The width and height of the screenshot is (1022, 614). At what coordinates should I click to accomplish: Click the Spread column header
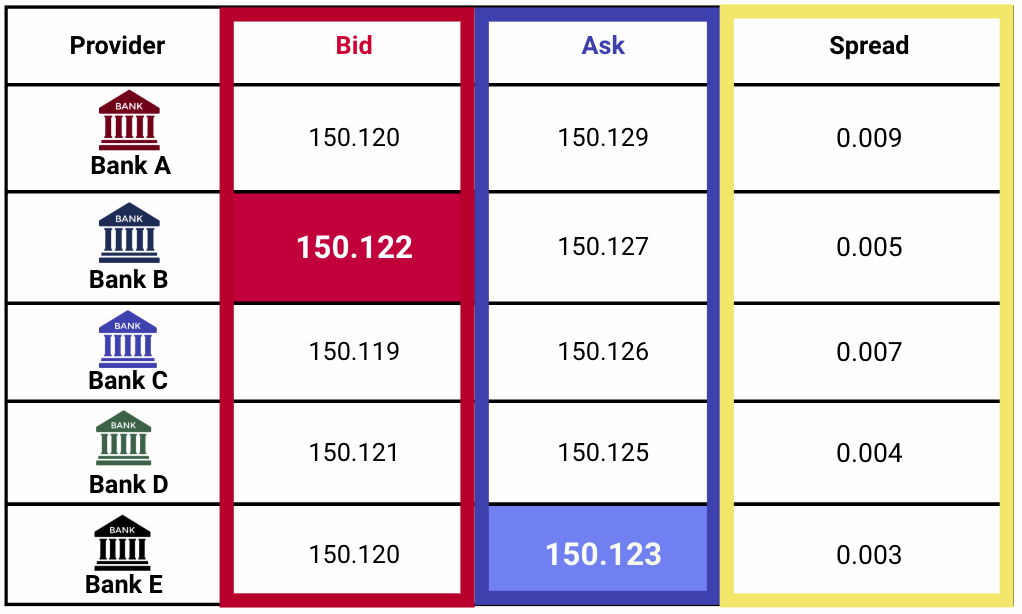pyautogui.click(x=869, y=46)
